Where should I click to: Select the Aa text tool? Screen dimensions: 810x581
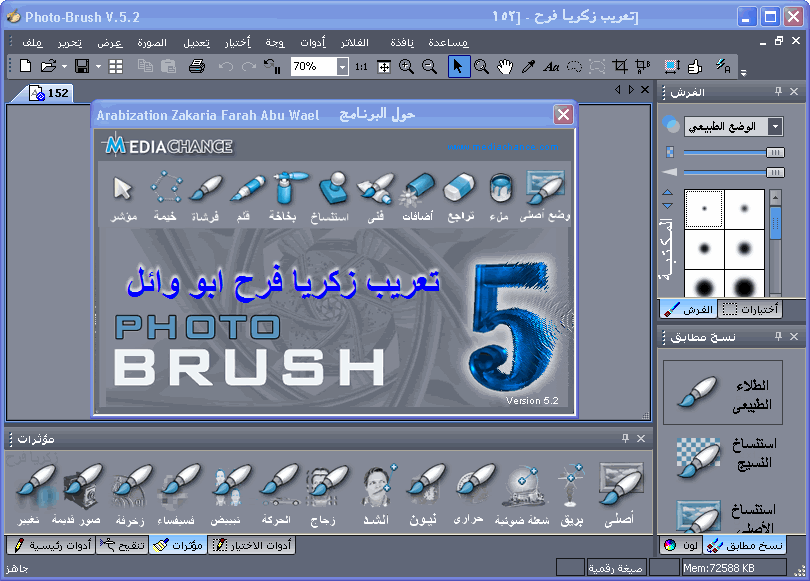pyautogui.click(x=551, y=67)
